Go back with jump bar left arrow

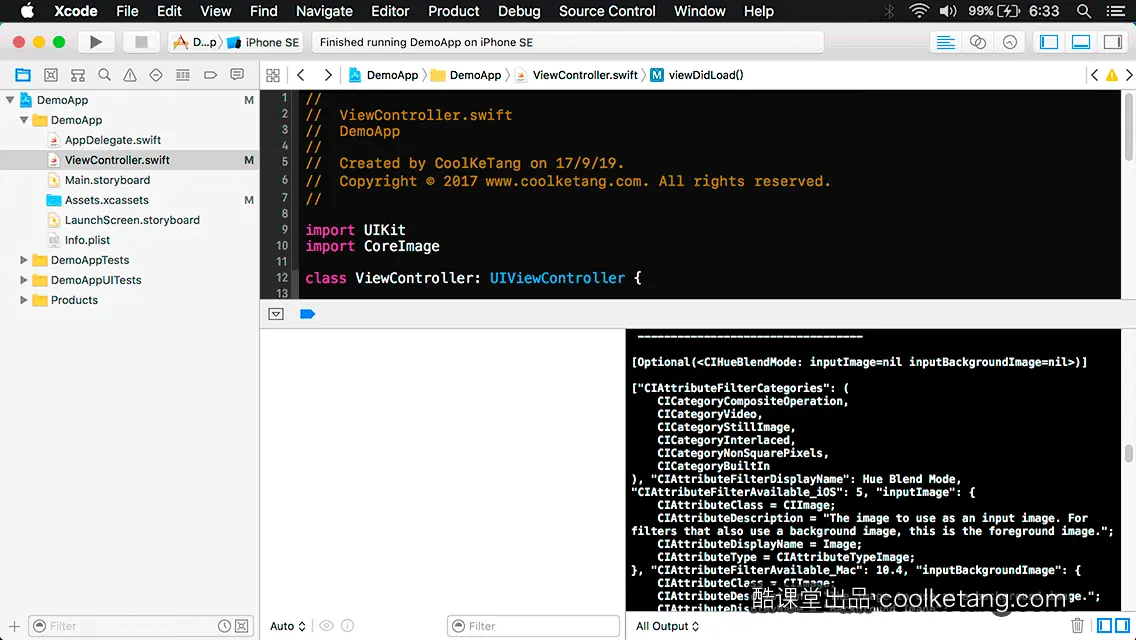tap(301, 75)
